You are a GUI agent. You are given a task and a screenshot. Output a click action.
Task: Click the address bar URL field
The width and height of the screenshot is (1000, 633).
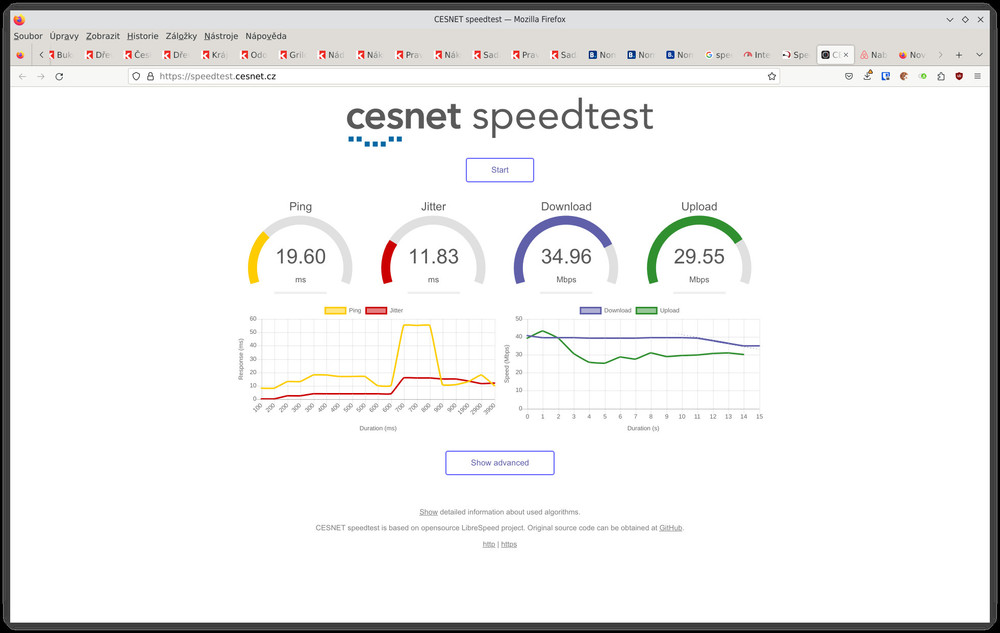[453, 76]
